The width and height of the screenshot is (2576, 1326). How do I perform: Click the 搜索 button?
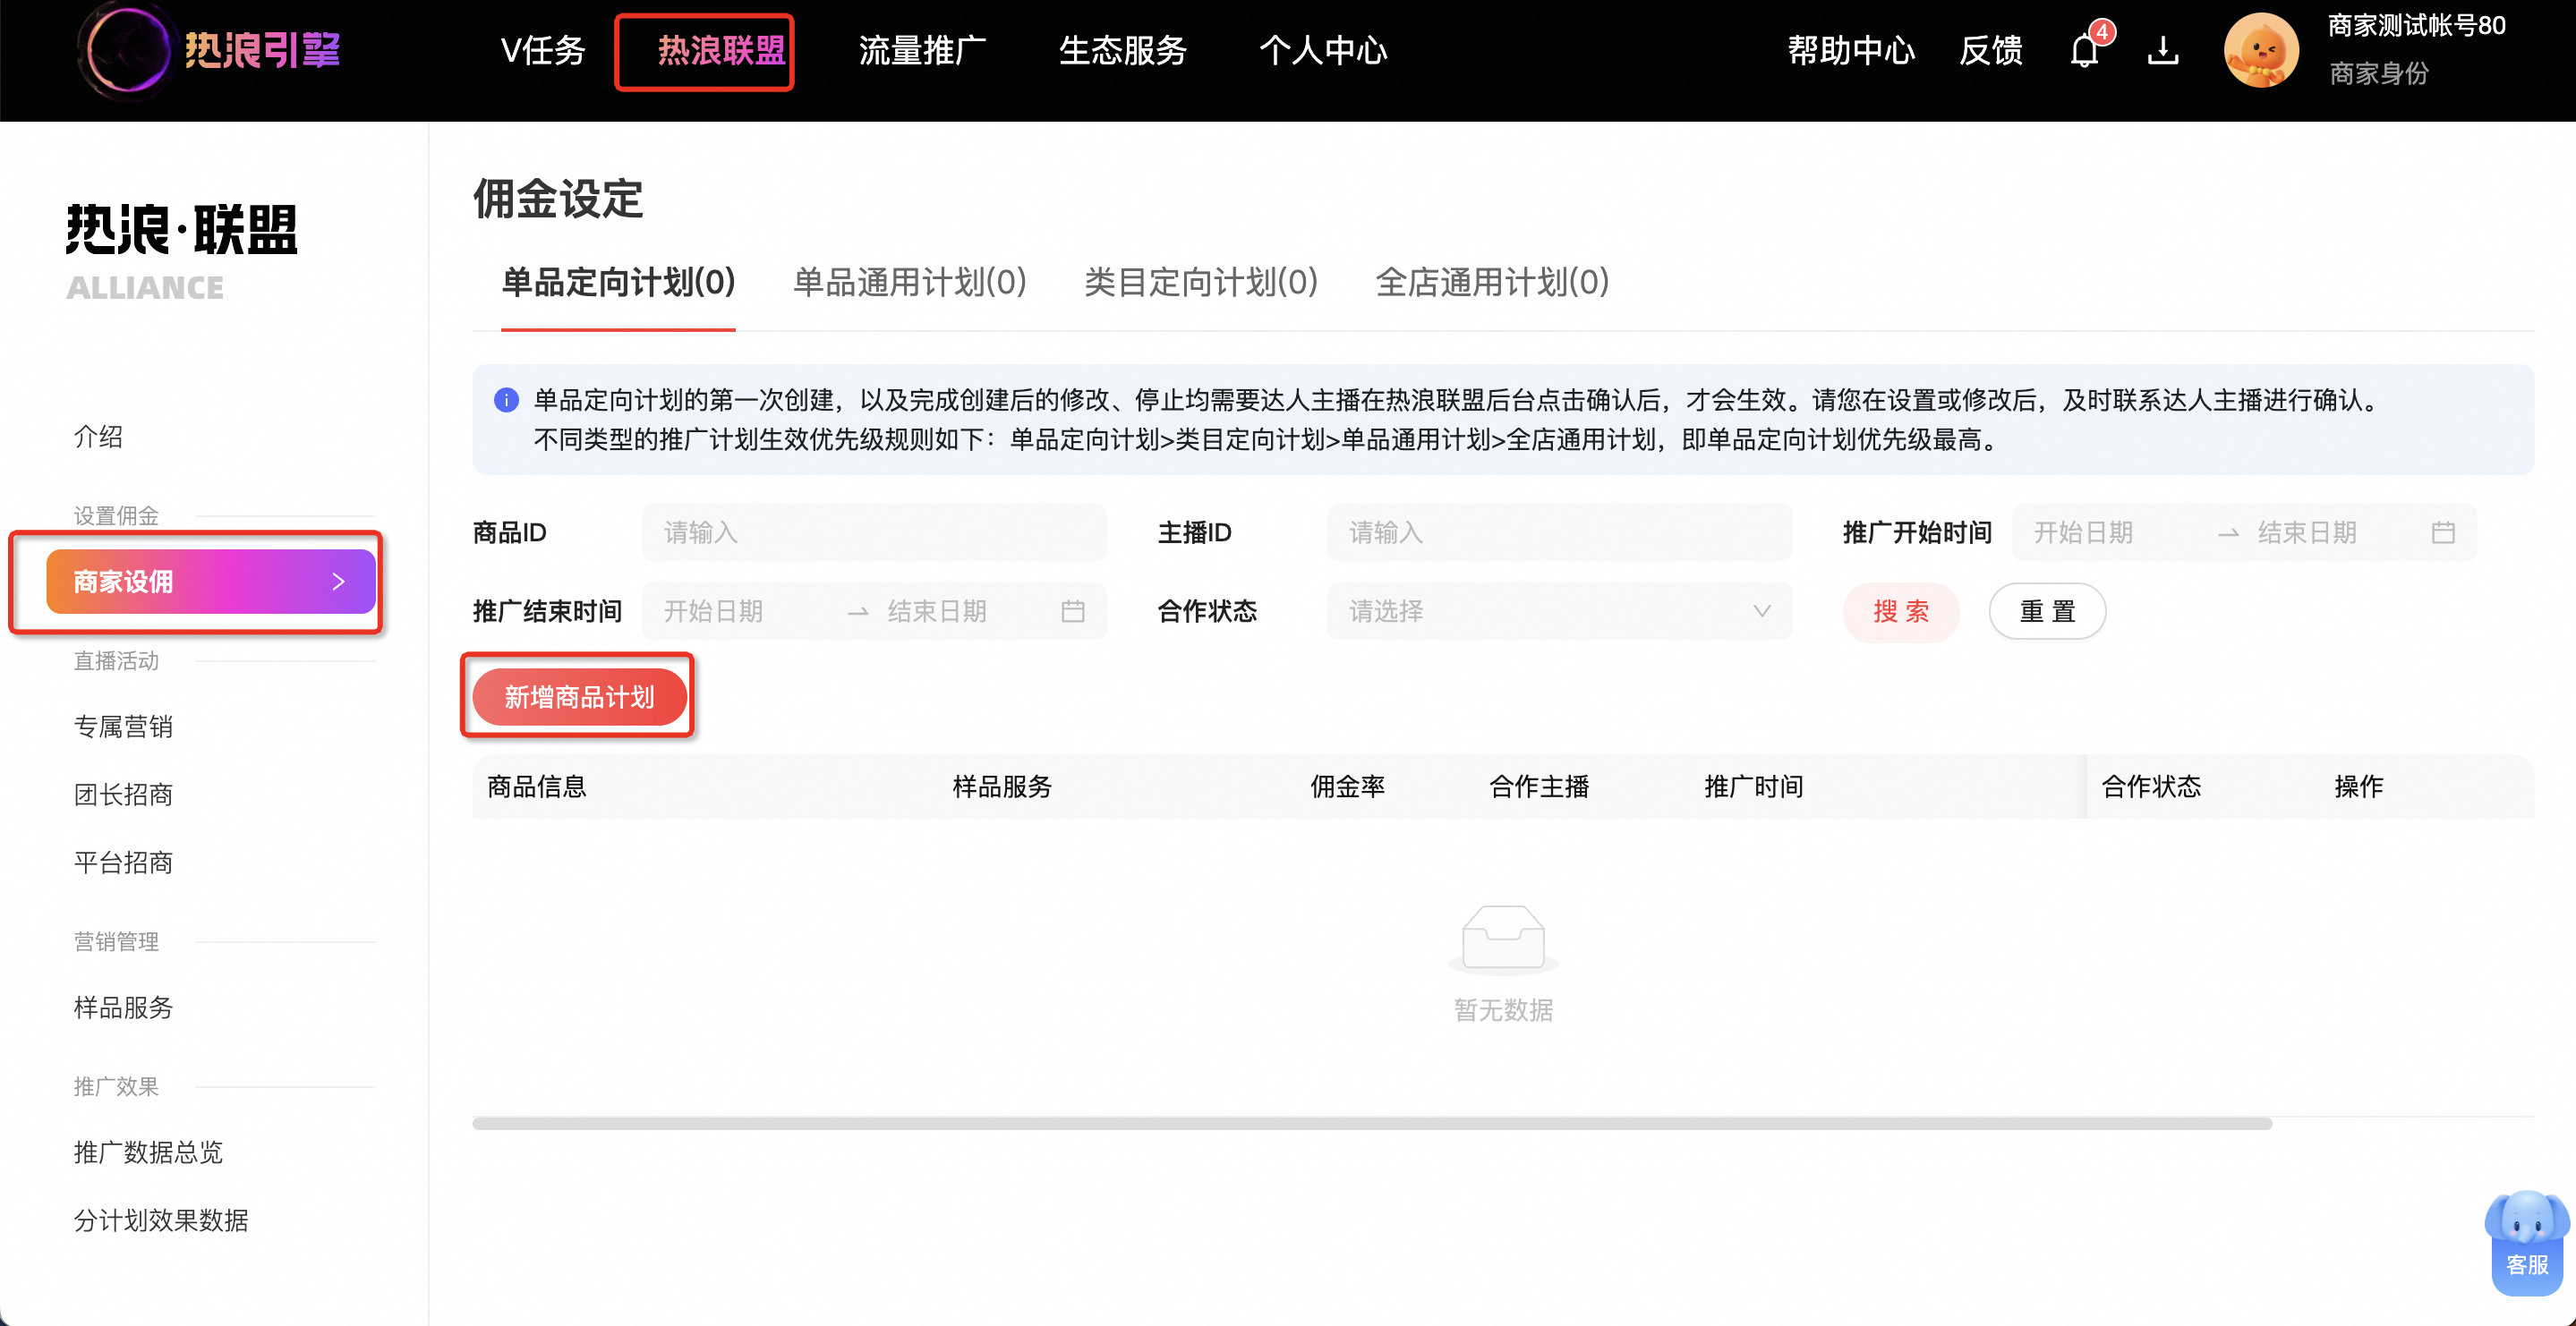coord(1901,611)
